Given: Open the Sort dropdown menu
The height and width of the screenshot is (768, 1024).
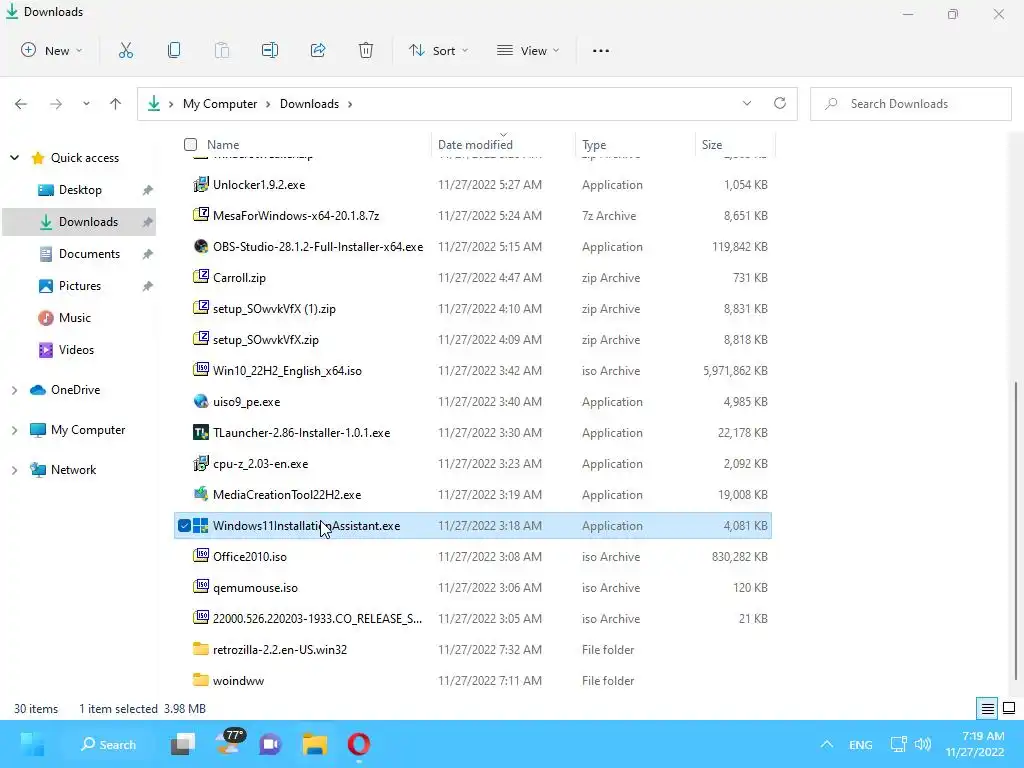Looking at the screenshot, I should coord(438,50).
